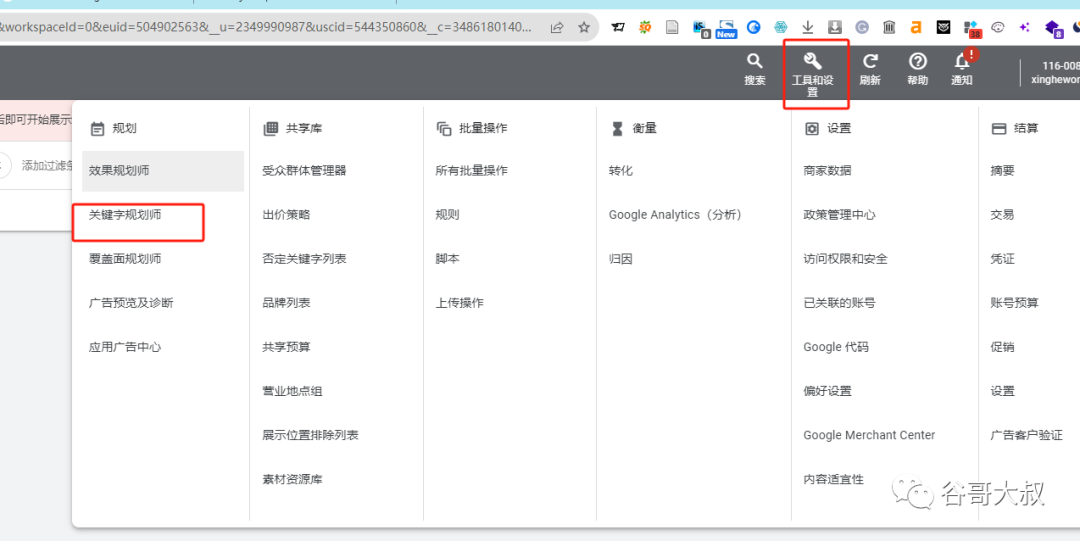Click the blue circular bird extension icon
The image size is (1080, 541).
pyautogui.click(x=754, y=28)
